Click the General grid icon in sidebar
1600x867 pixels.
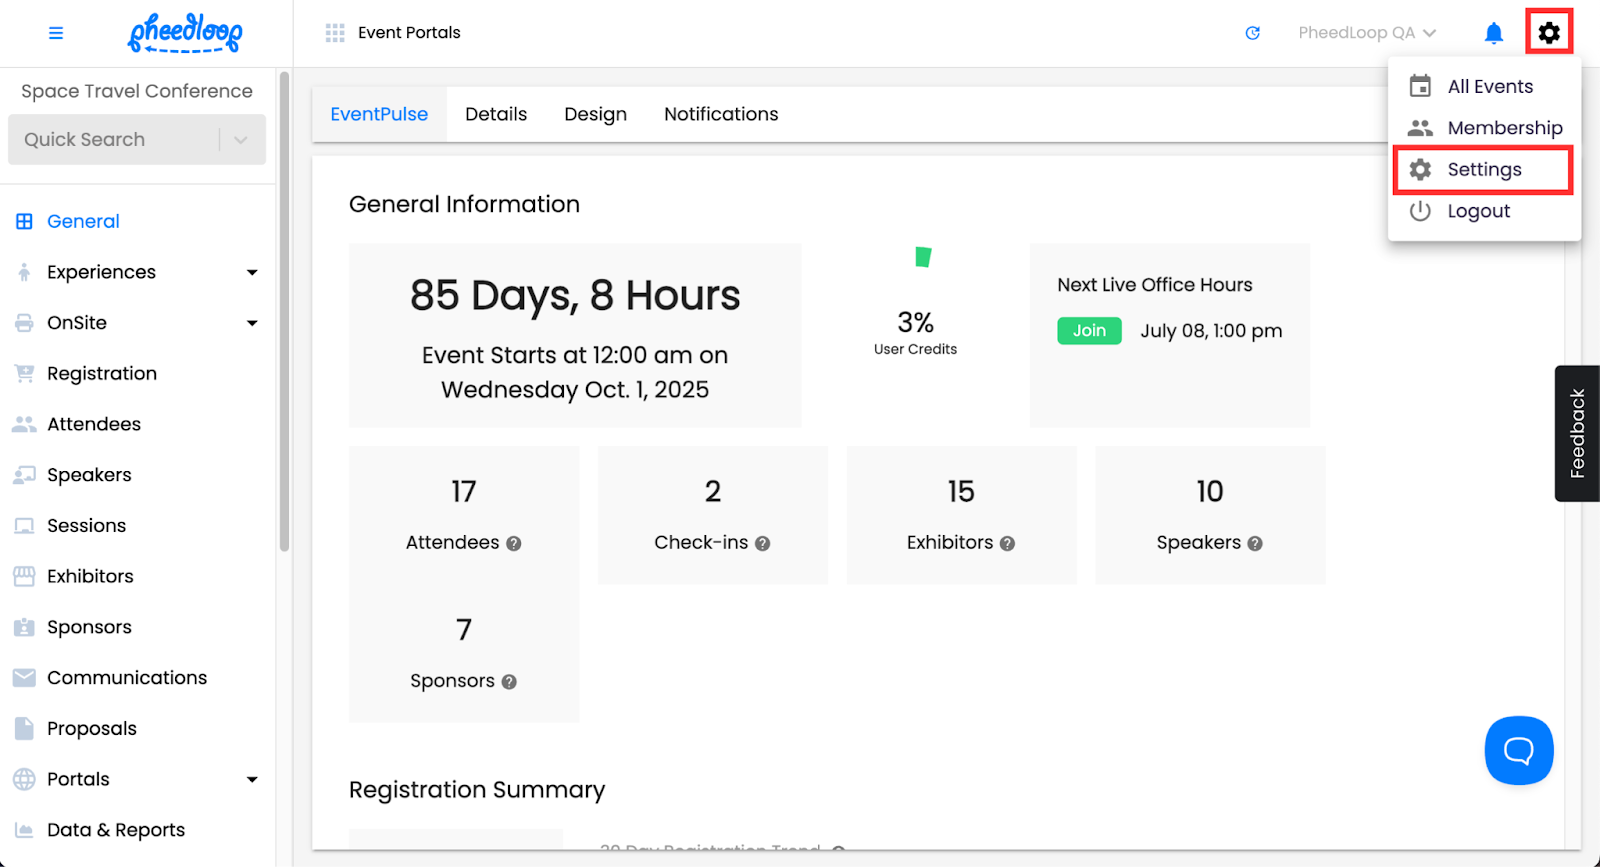tap(24, 221)
